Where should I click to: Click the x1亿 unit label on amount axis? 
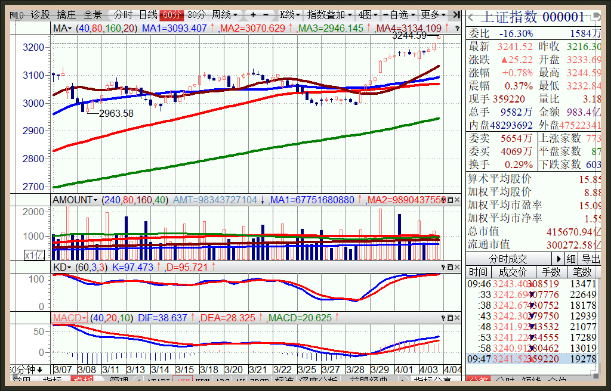tap(34, 256)
